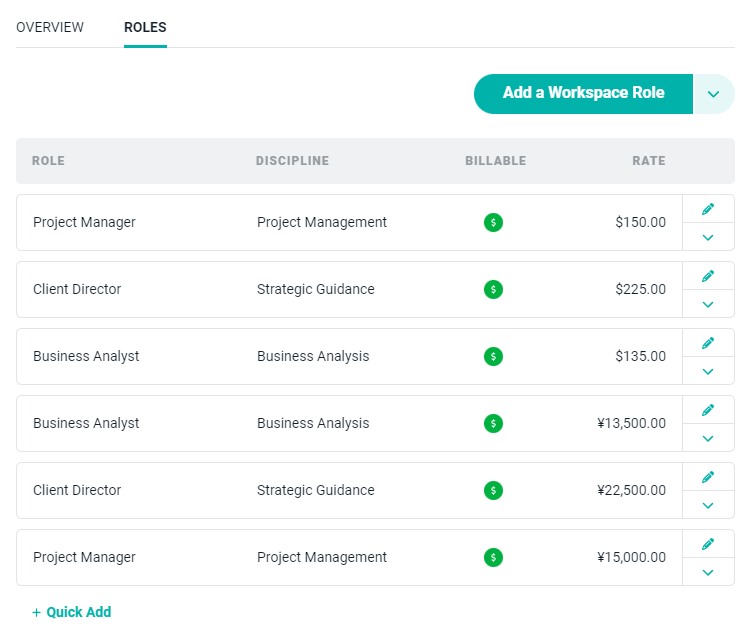The image size is (742, 632).
Task: Expand the ¥22,500.00 Client Director row chevron
Action: tap(708, 505)
